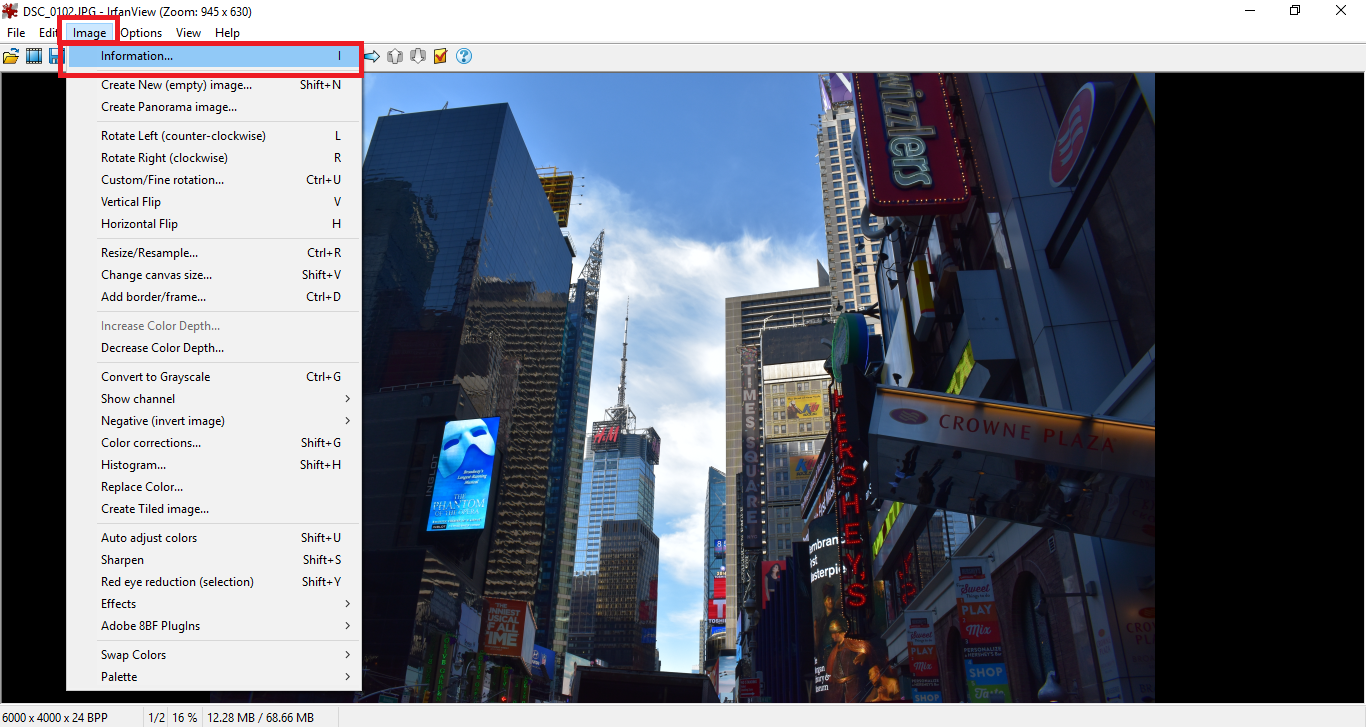1366x727 pixels.
Task: Open the Help menu
Action: coord(227,33)
